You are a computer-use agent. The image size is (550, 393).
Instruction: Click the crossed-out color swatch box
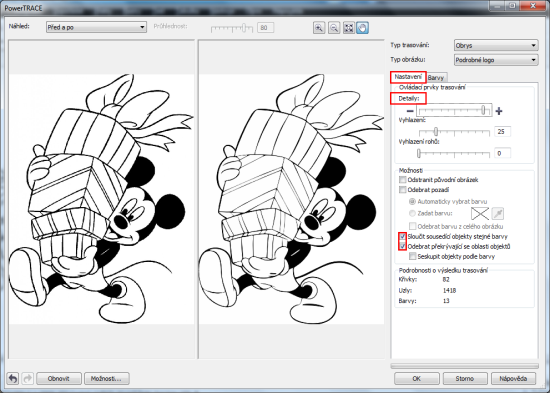480,213
